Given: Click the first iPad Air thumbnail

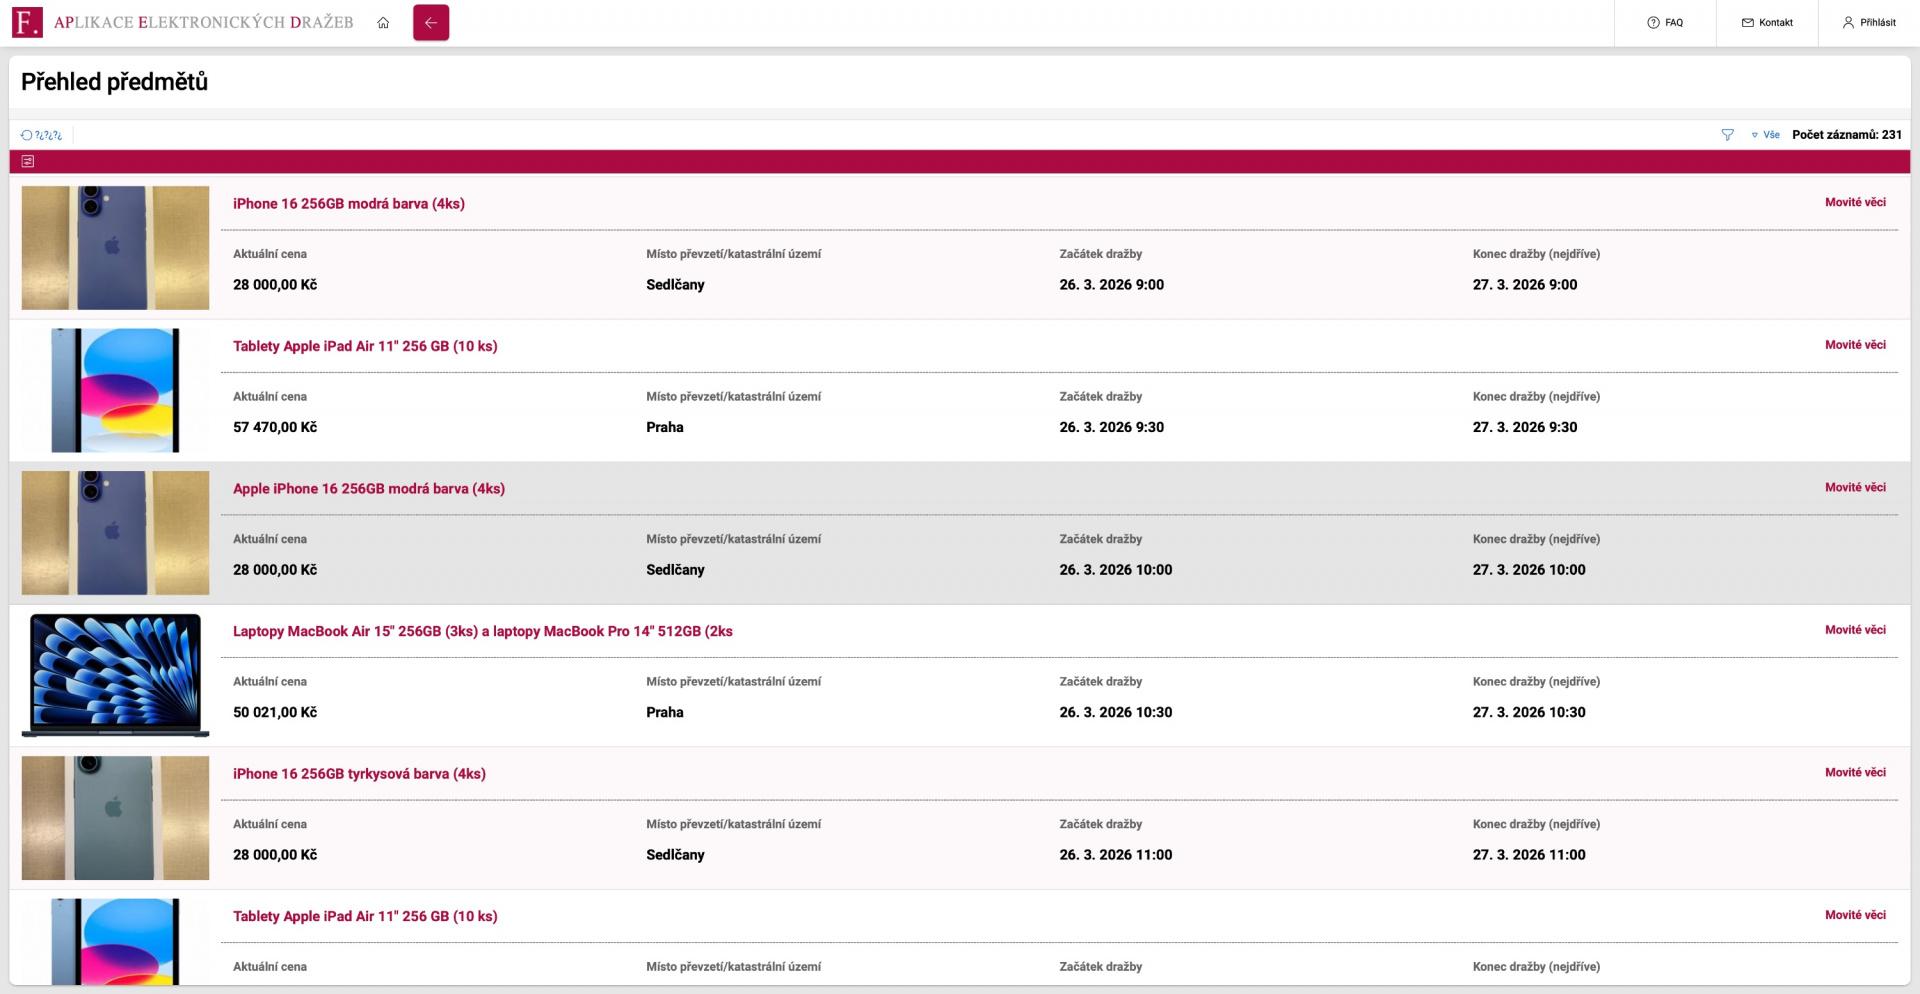Looking at the screenshot, I should tap(115, 390).
